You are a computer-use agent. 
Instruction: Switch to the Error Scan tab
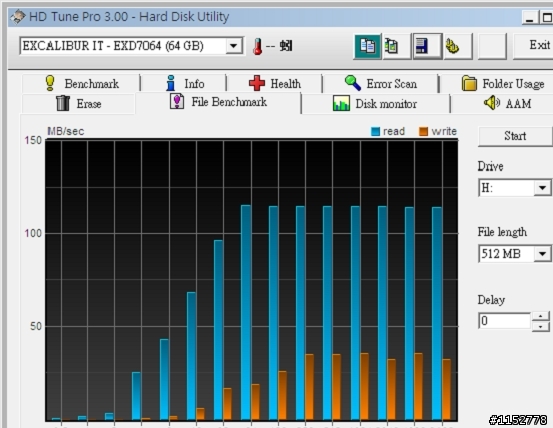pyautogui.click(x=381, y=84)
